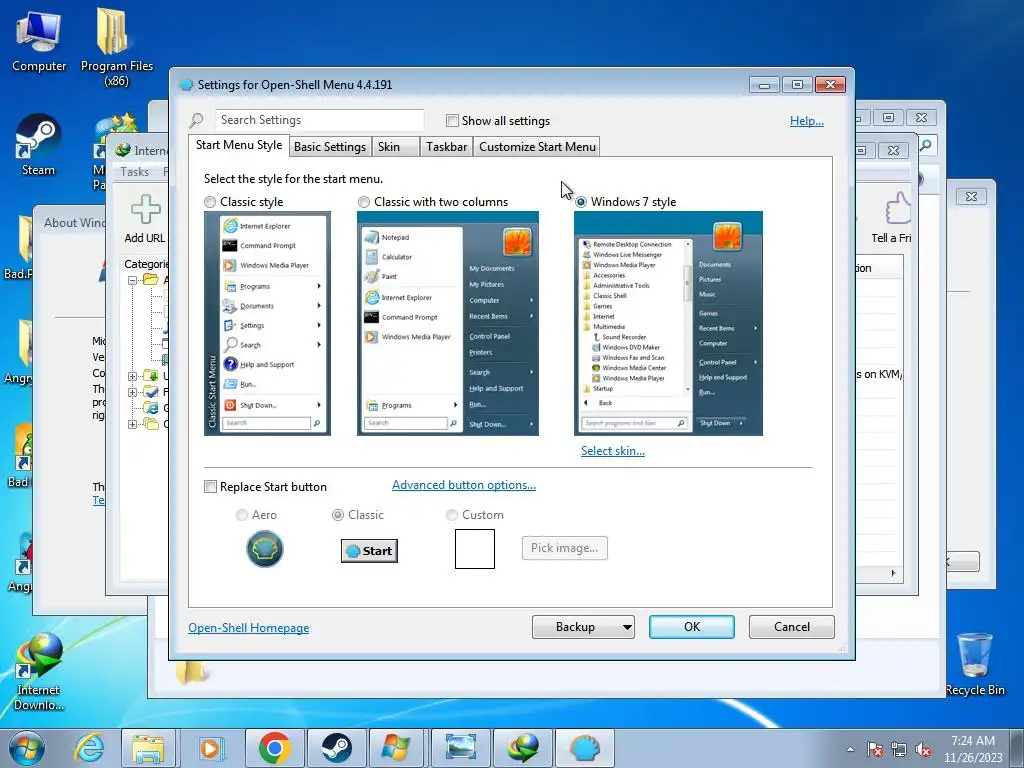The height and width of the screenshot is (768, 1024).
Task: Click the Add URL icon in Download Manager
Action: click(145, 210)
